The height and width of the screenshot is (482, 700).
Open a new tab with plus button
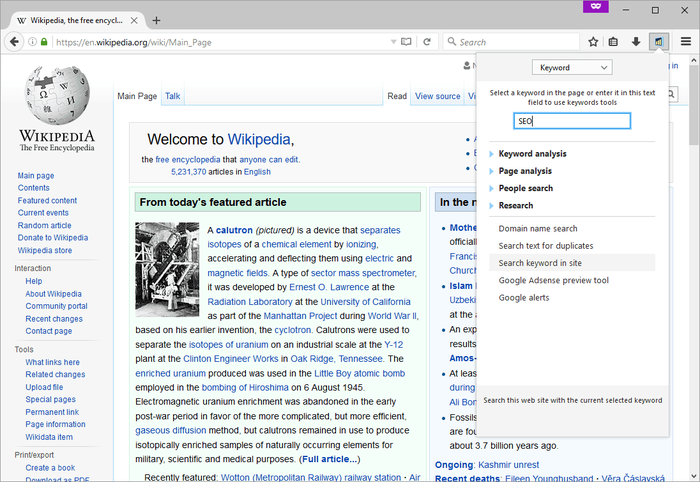point(156,21)
